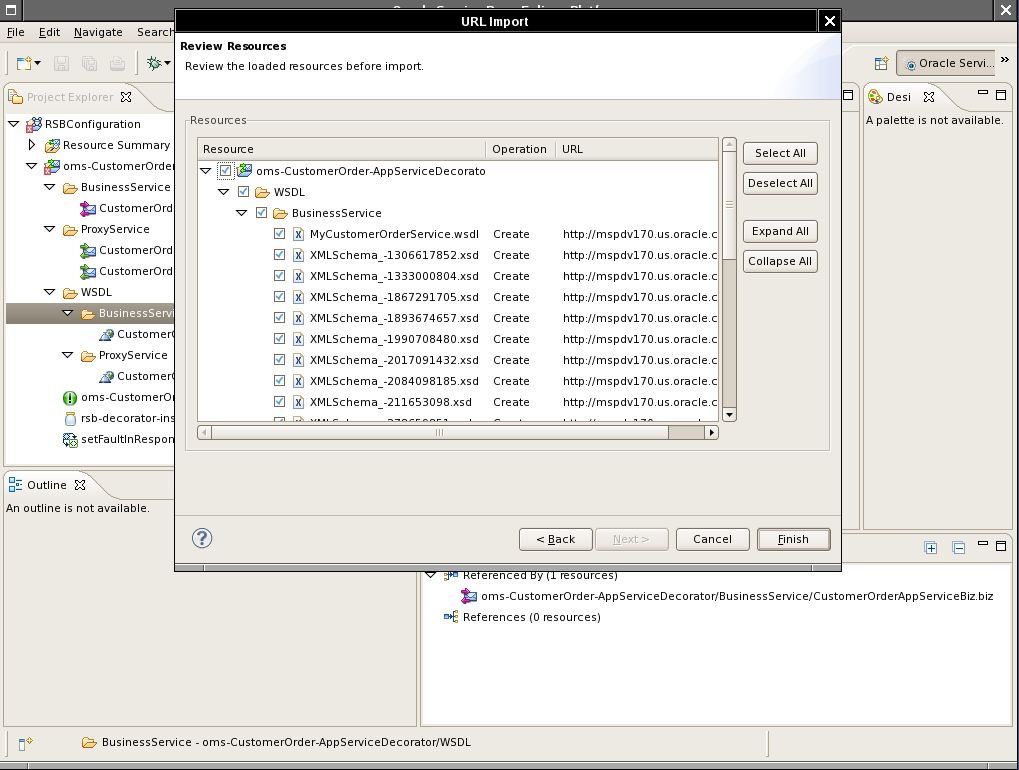Collapse the oms-CustomerOrder-AppServiceDecorator node in dialog
This screenshot has height=770, width=1019.
pyautogui.click(x=205, y=171)
